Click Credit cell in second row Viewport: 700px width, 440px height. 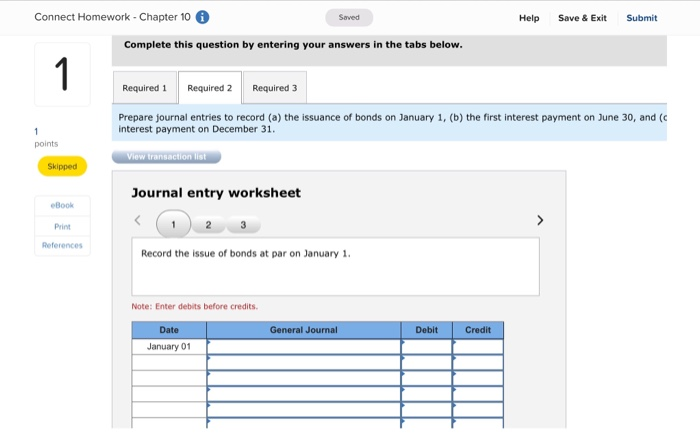[x=478, y=362]
